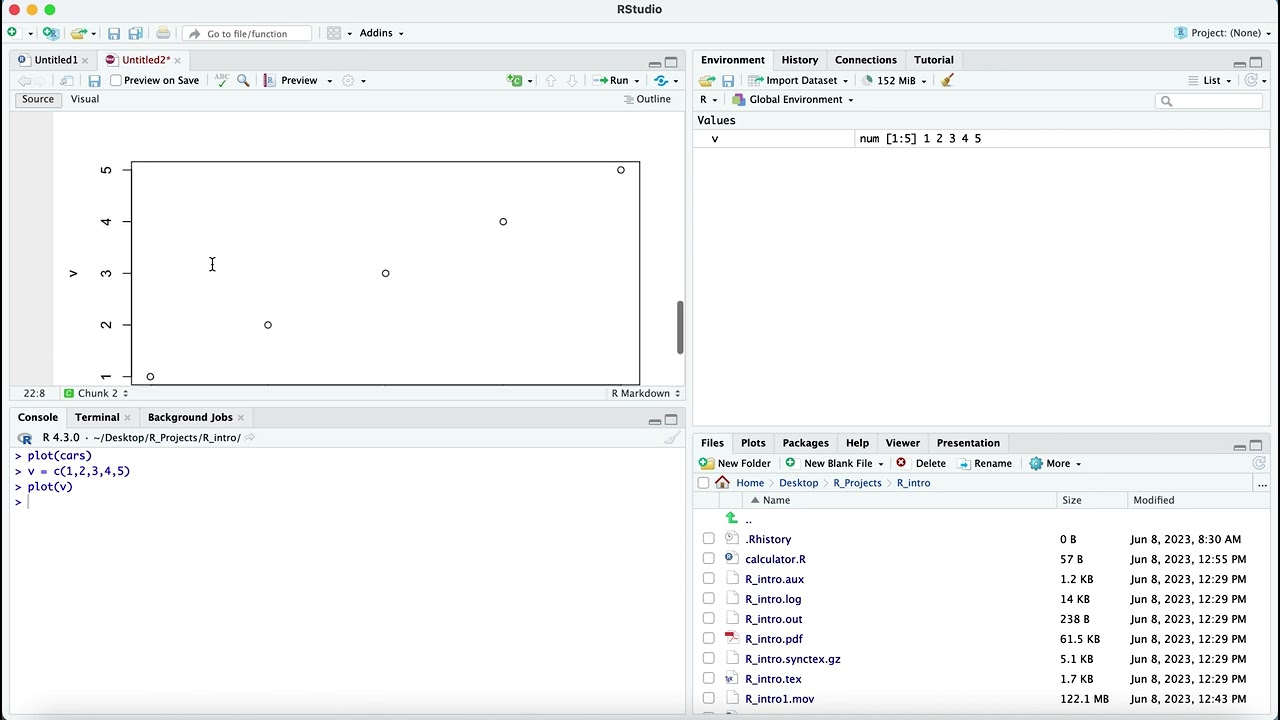The width and height of the screenshot is (1280, 720).
Task: Switch the List view dropdown
Action: pyautogui.click(x=1209, y=80)
